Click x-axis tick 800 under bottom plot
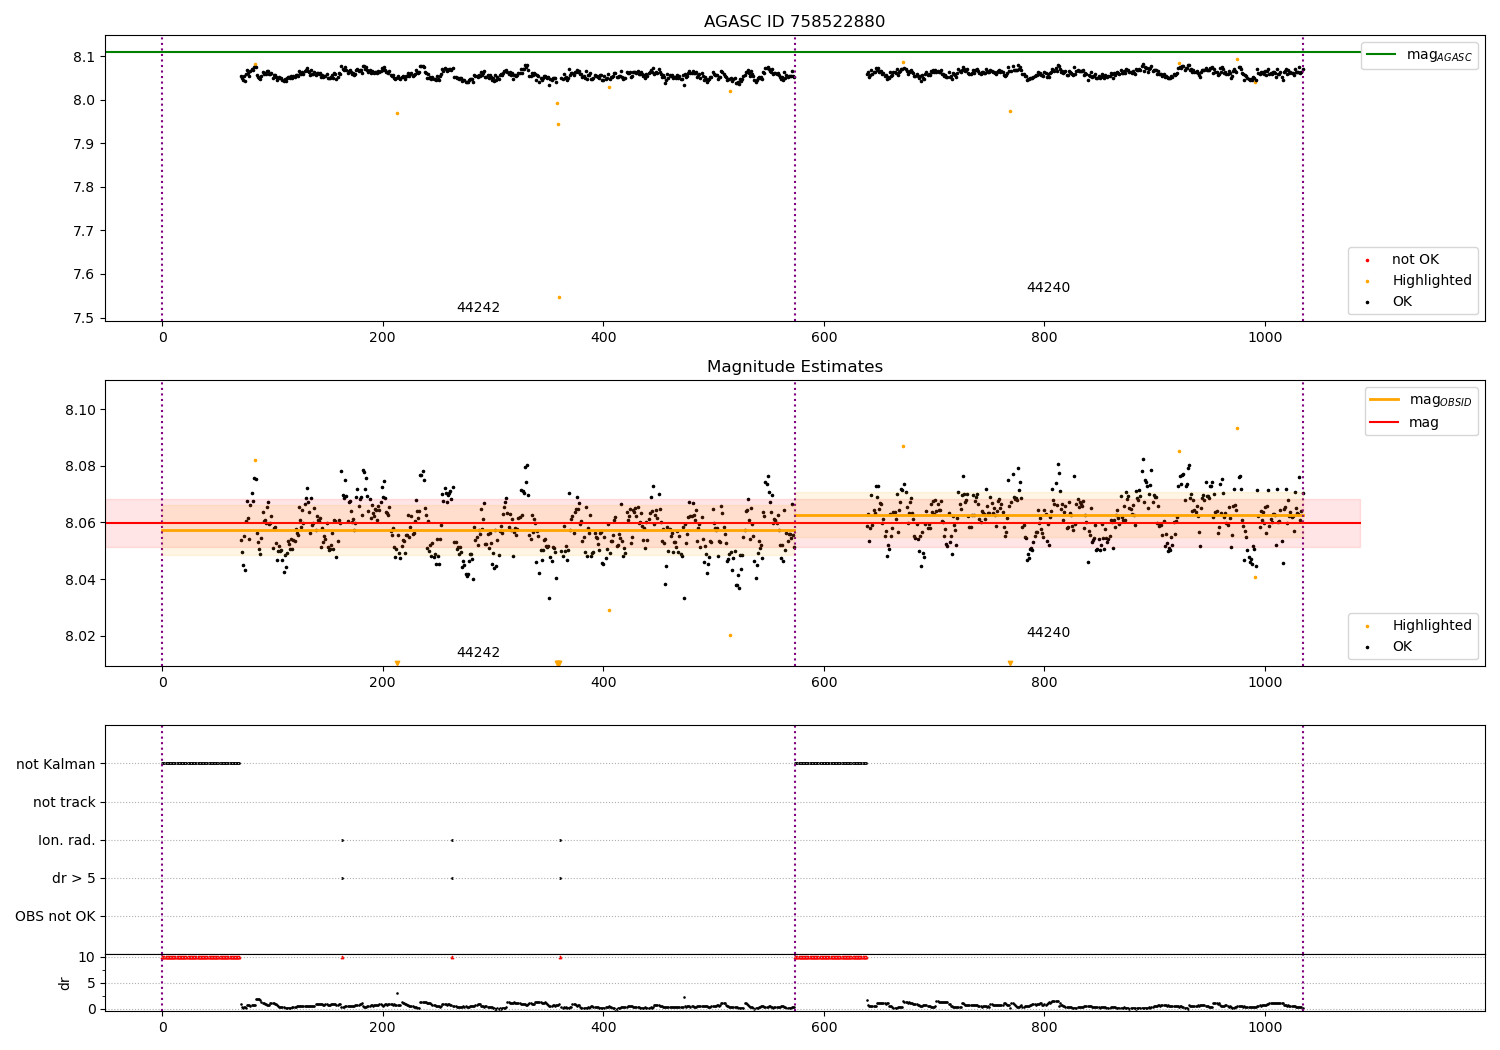This screenshot has width=1500, height=1050. [1044, 1026]
